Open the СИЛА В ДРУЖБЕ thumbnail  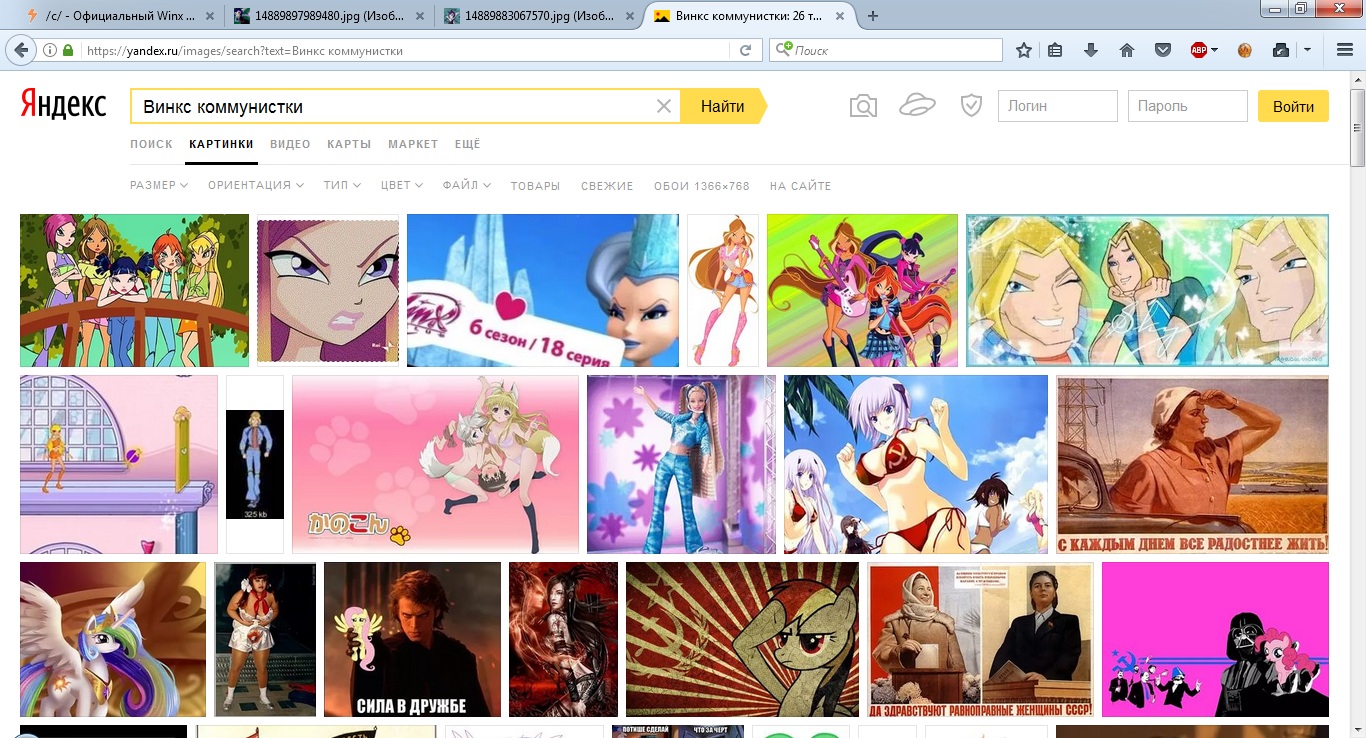412,640
